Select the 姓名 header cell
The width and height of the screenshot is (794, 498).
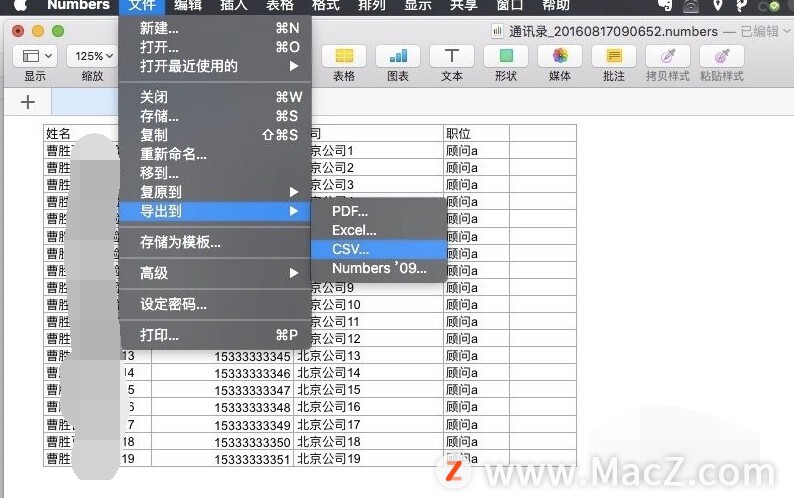point(81,133)
